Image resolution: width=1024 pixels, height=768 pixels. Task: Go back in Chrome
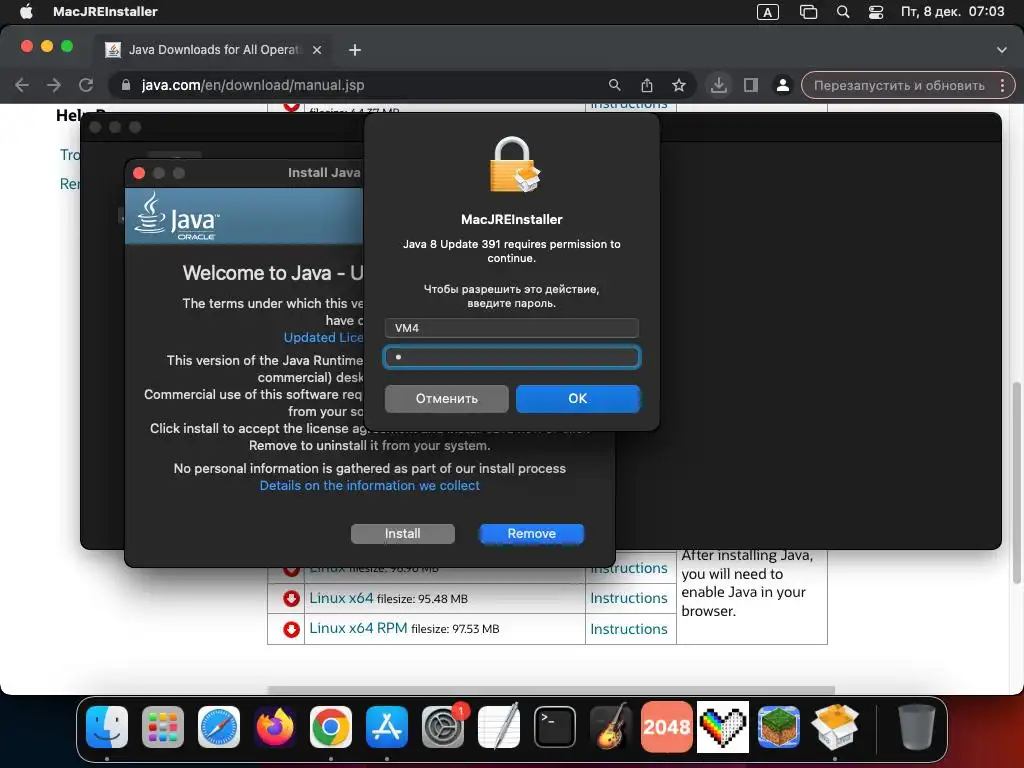tap(22, 85)
